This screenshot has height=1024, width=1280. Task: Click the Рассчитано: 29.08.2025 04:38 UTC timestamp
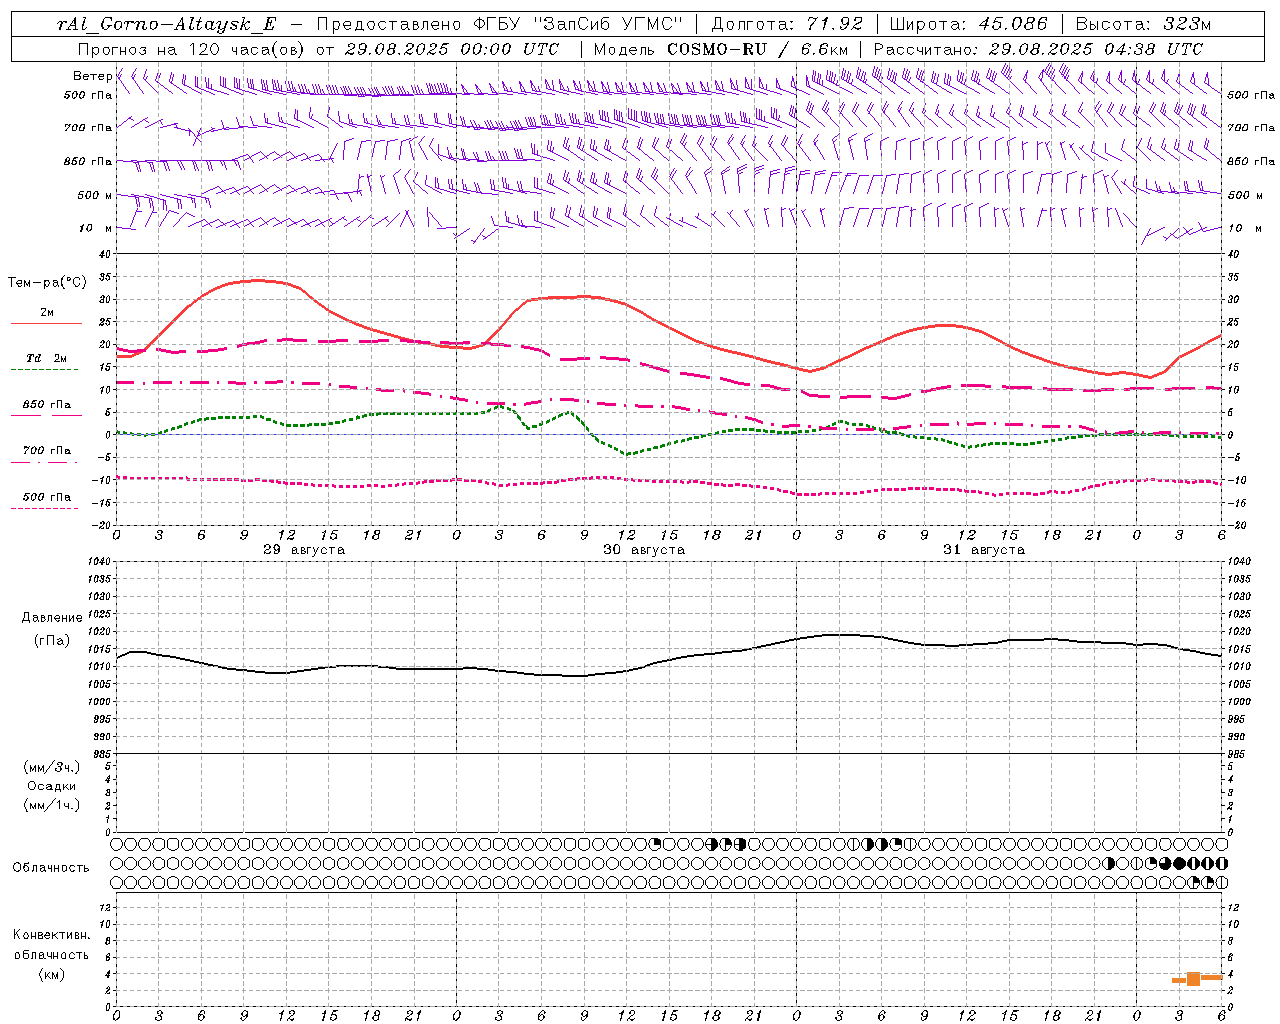1038,49
